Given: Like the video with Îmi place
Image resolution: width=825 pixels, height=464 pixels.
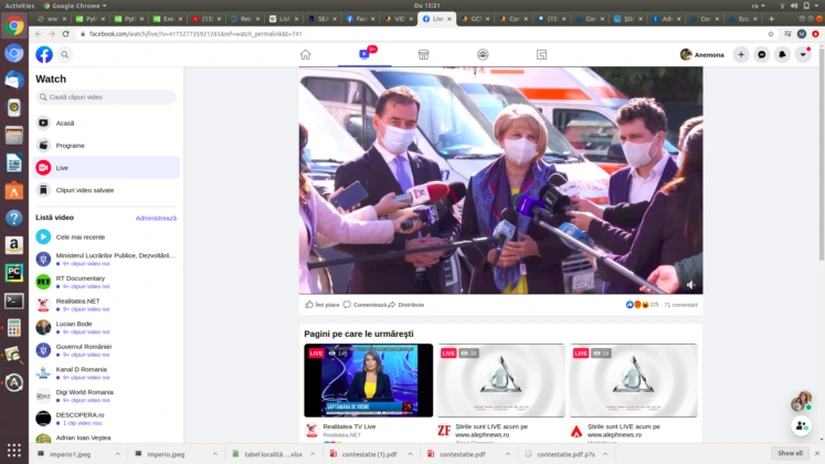Looking at the screenshot, I should 322,305.
